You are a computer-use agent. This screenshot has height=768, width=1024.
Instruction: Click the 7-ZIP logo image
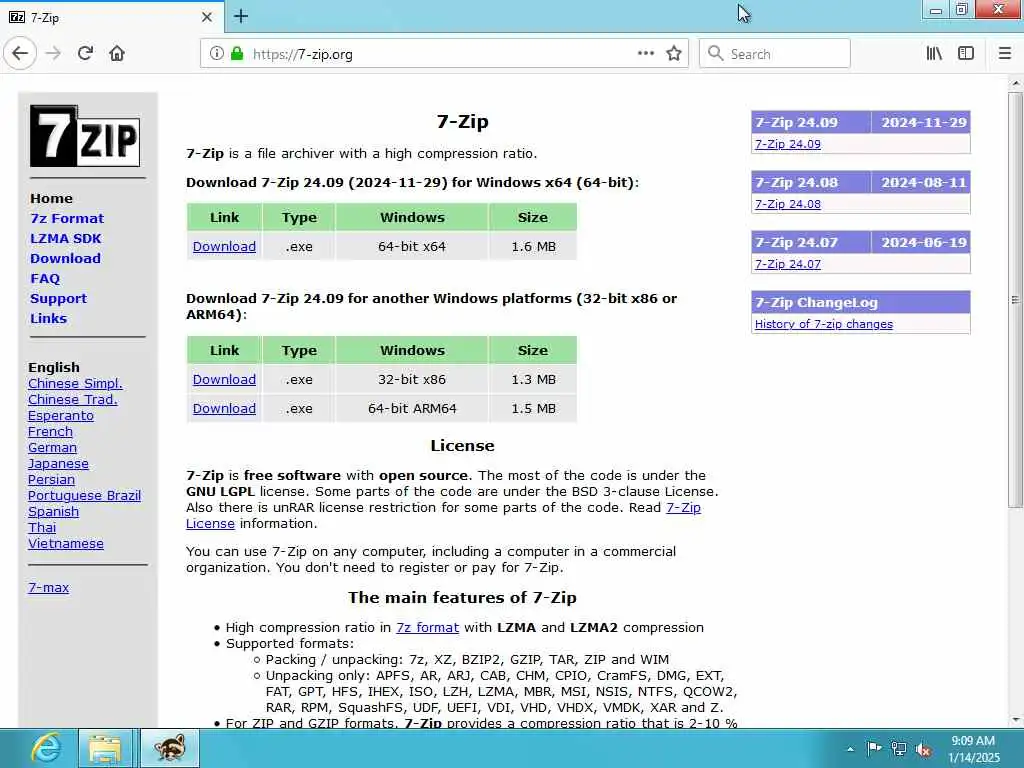(85, 136)
